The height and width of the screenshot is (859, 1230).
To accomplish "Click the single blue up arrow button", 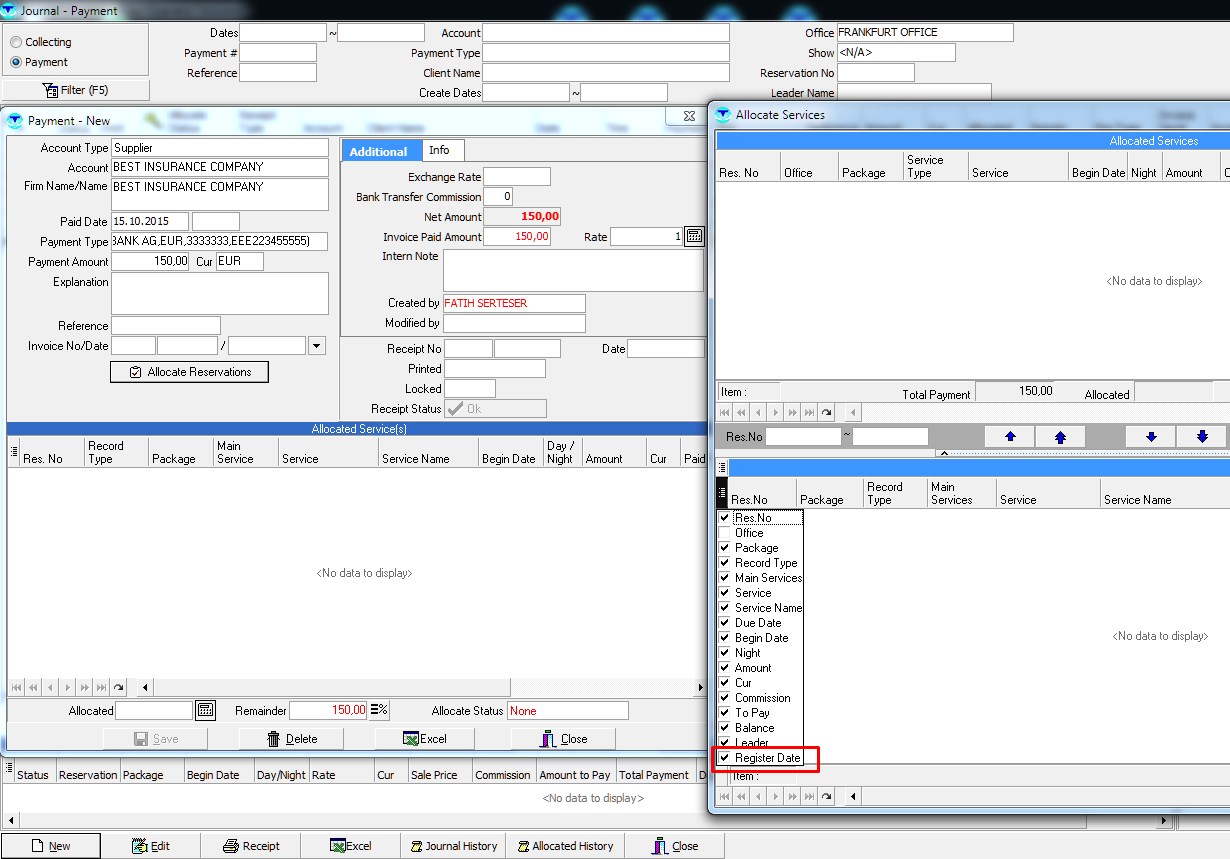I will [x=1010, y=437].
